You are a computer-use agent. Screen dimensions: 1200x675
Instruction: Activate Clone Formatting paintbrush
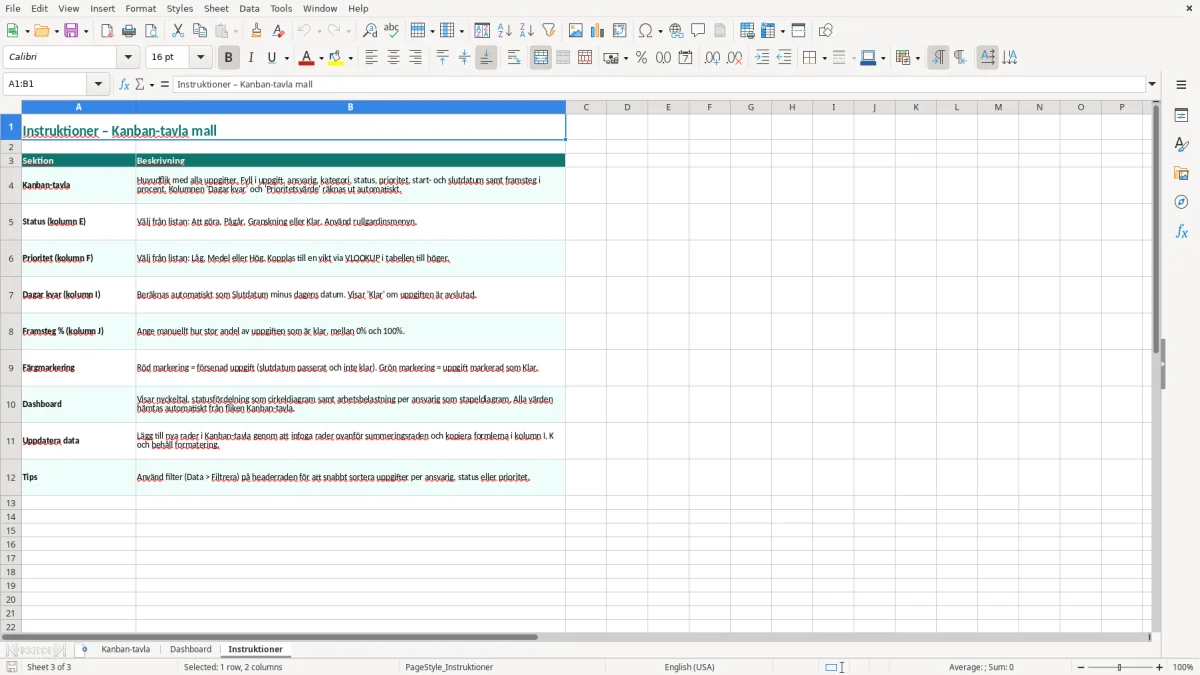[257, 31]
